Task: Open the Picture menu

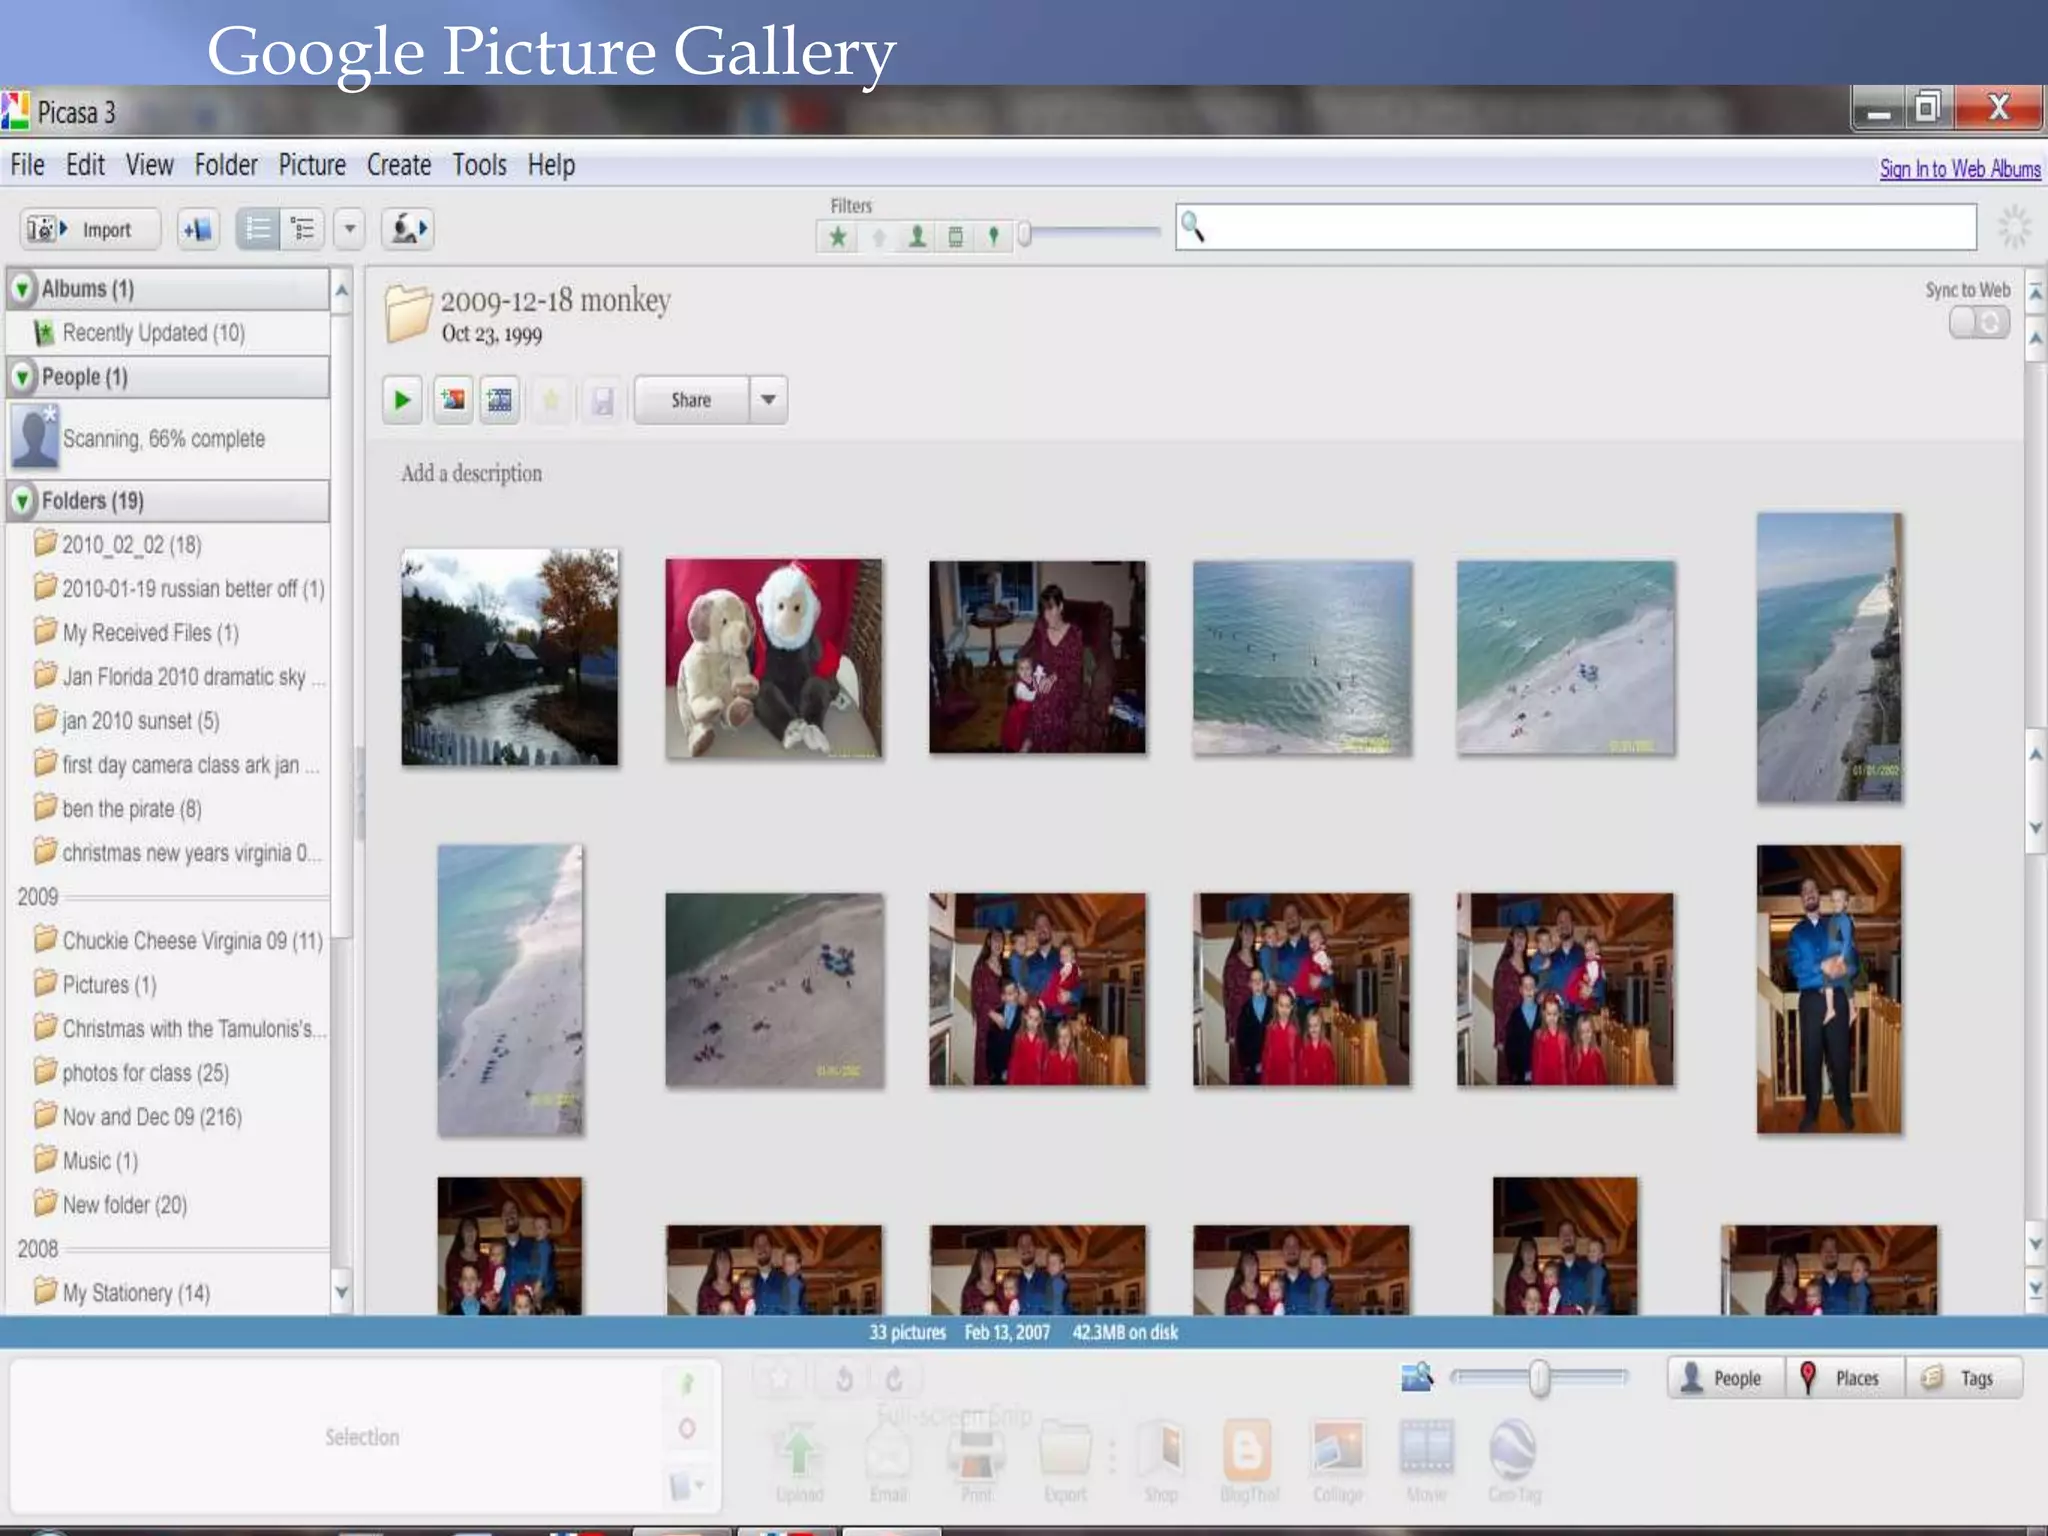Action: tap(312, 165)
